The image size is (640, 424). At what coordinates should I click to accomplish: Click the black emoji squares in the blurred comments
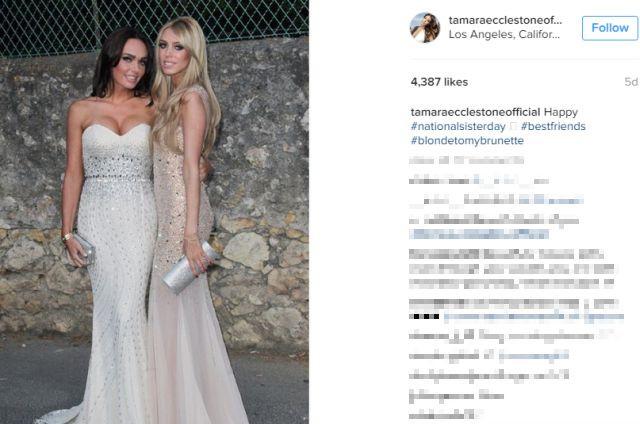pyautogui.click(x=424, y=316)
